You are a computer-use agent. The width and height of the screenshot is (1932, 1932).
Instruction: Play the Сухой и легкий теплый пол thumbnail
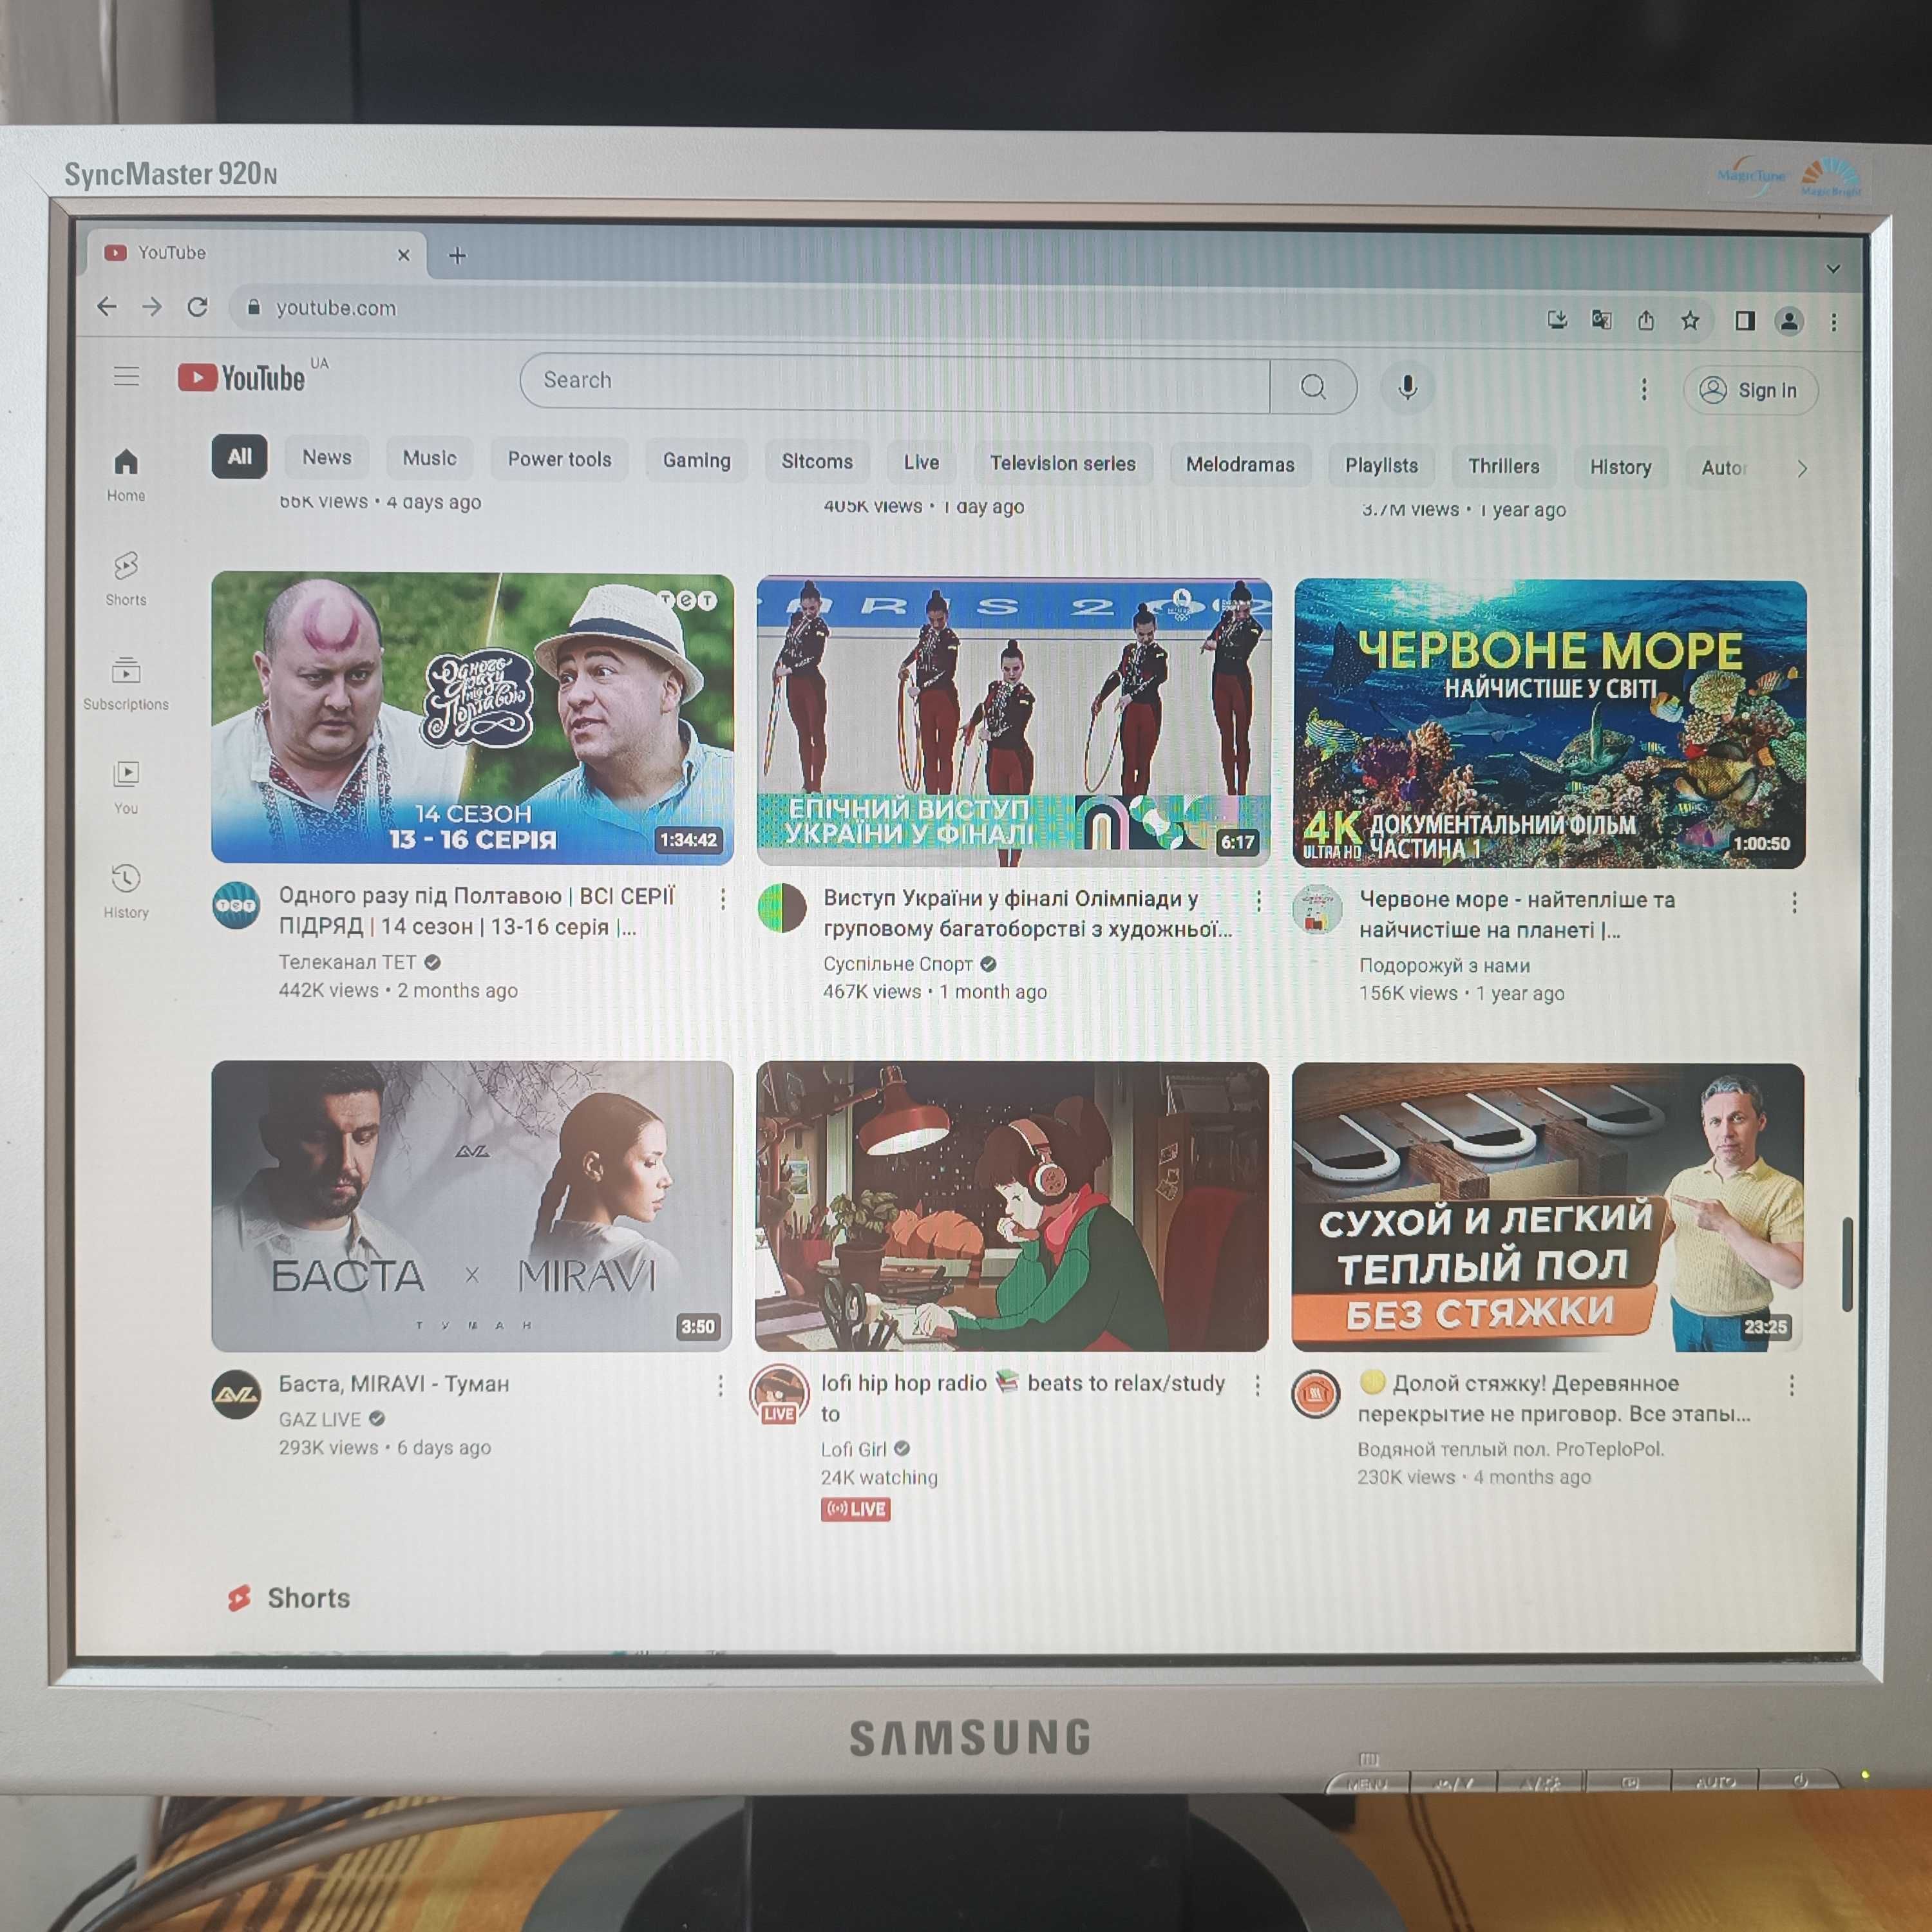pyautogui.click(x=1548, y=1208)
